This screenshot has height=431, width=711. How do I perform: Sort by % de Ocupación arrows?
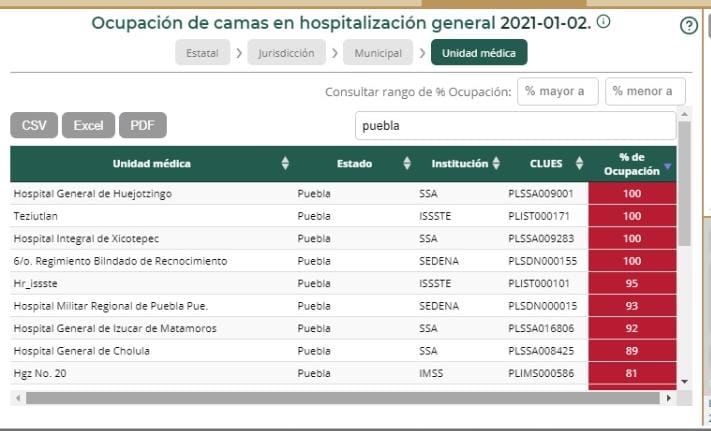[668, 165]
